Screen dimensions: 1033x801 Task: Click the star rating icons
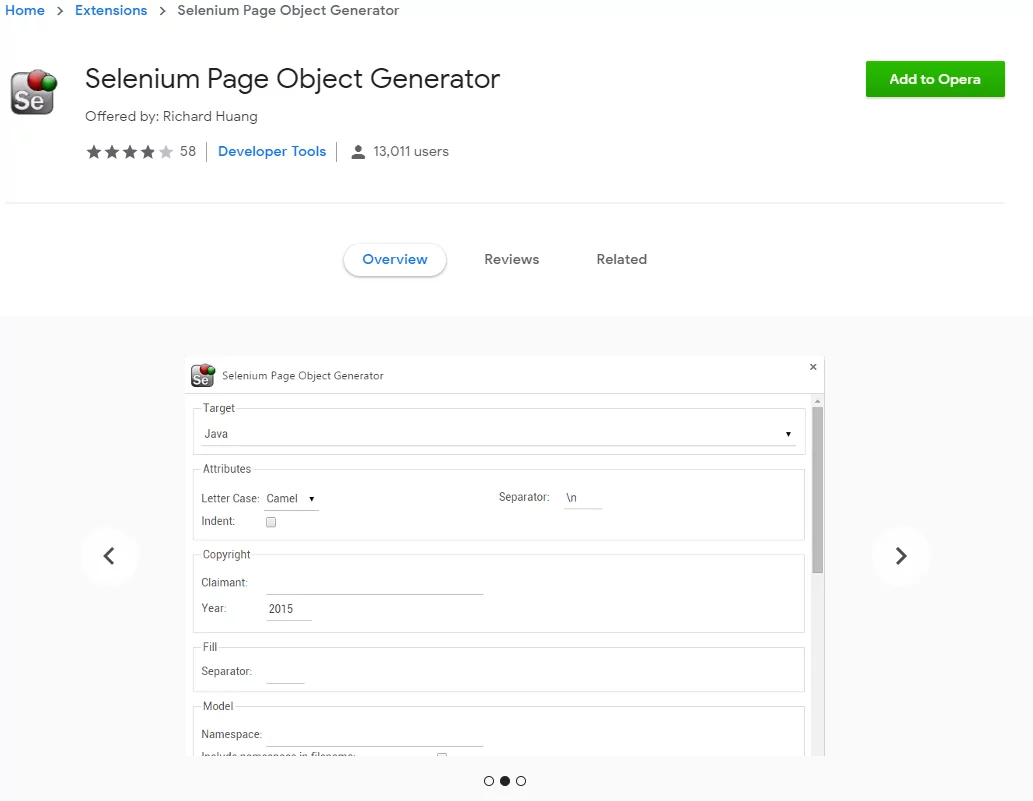(x=130, y=152)
